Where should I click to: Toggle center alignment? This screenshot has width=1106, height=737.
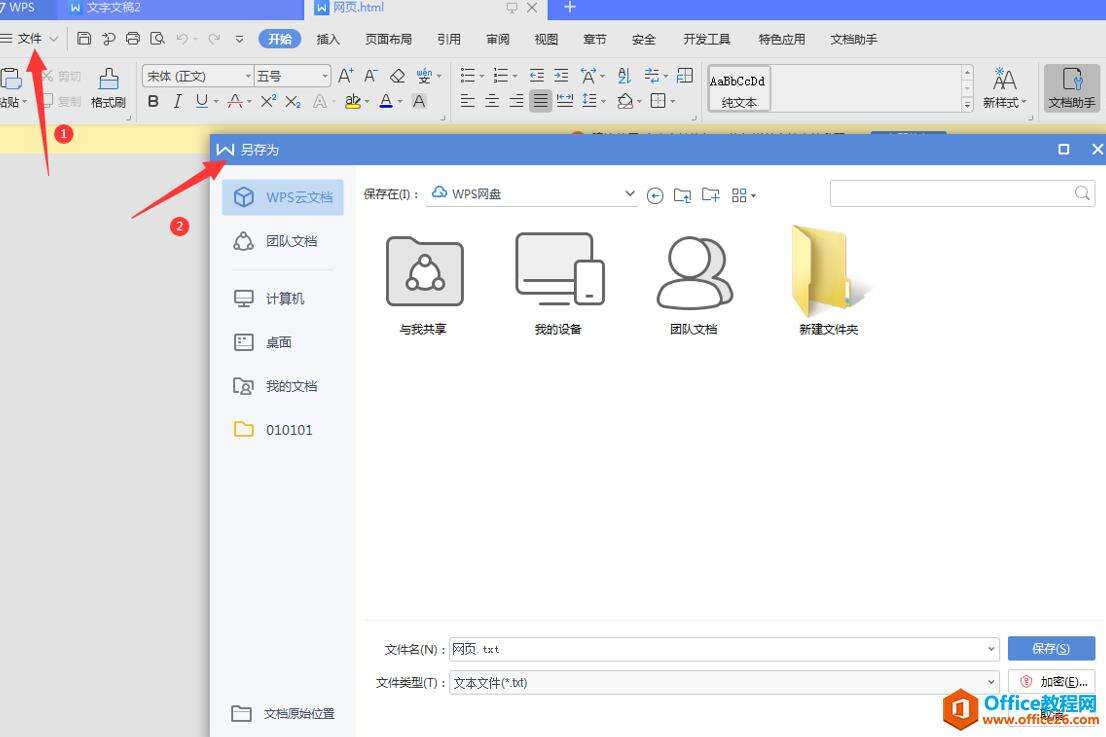(x=492, y=102)
